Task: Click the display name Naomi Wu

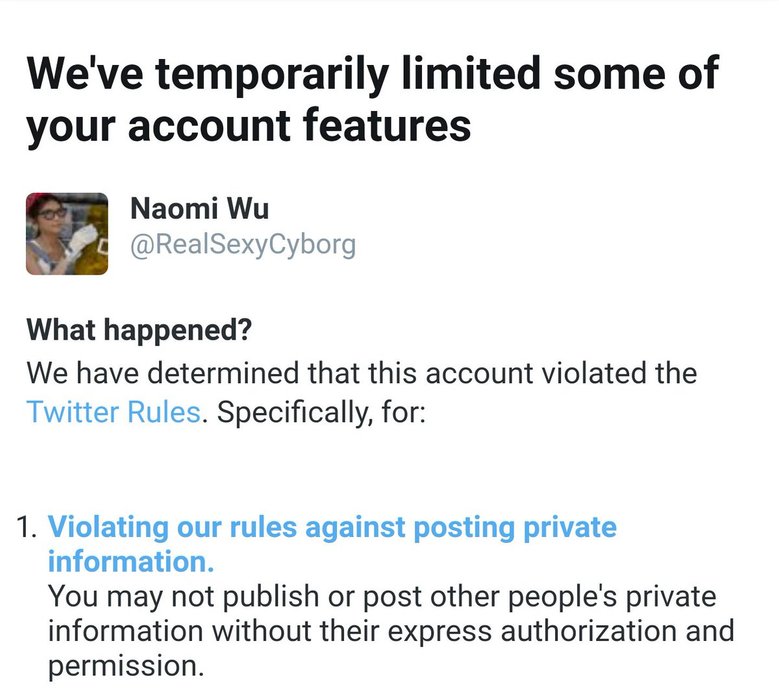Action: point(199,210)
